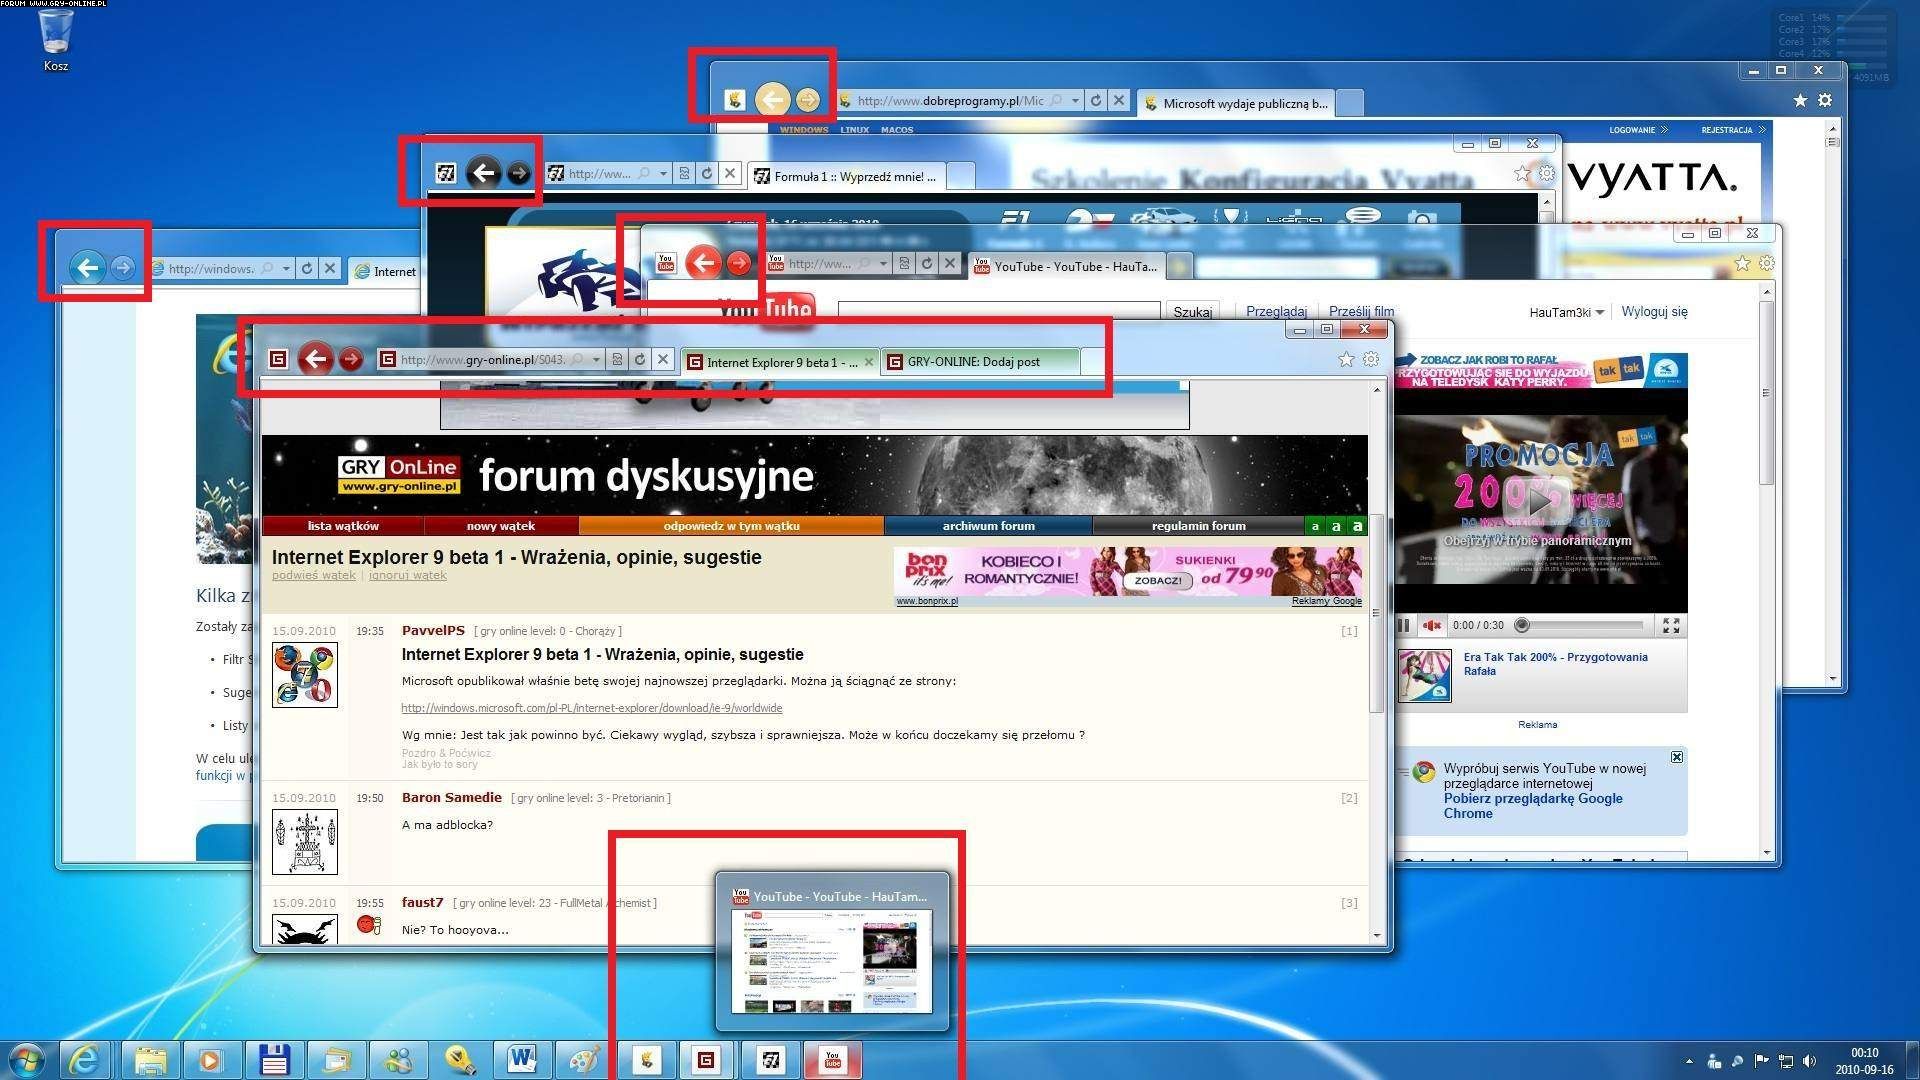Go back in the GRY-OnLine browser window
Image resolution: width=1920 pixels, height=1080 pixels.
316,358
